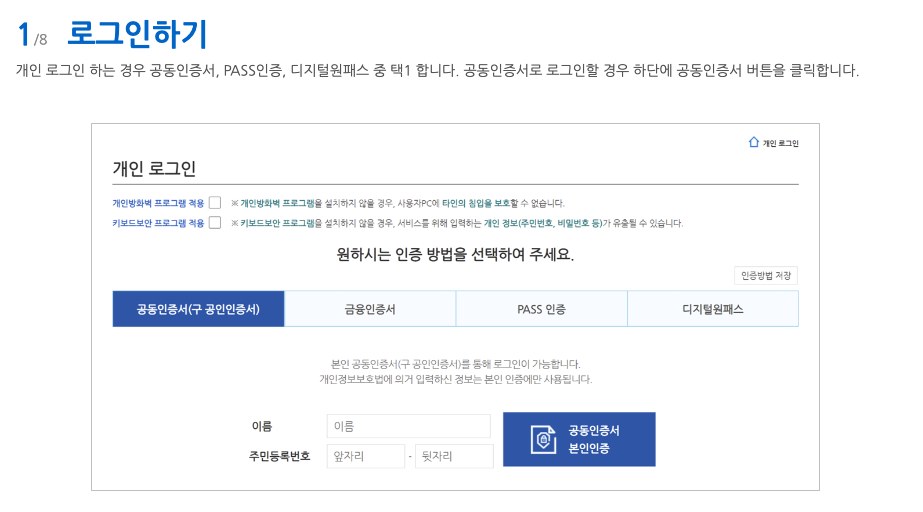Click the 개인 로그인 breadcrumb text
The height and width of the screenshot is (512, 923).
[x=781, y=143]
